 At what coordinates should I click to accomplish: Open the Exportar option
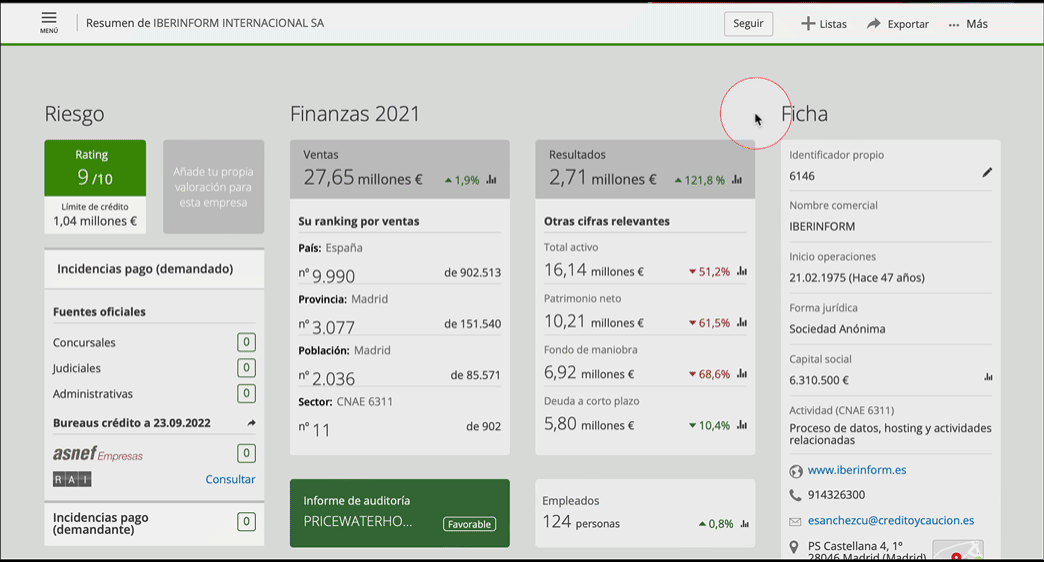tap(897, 23)
